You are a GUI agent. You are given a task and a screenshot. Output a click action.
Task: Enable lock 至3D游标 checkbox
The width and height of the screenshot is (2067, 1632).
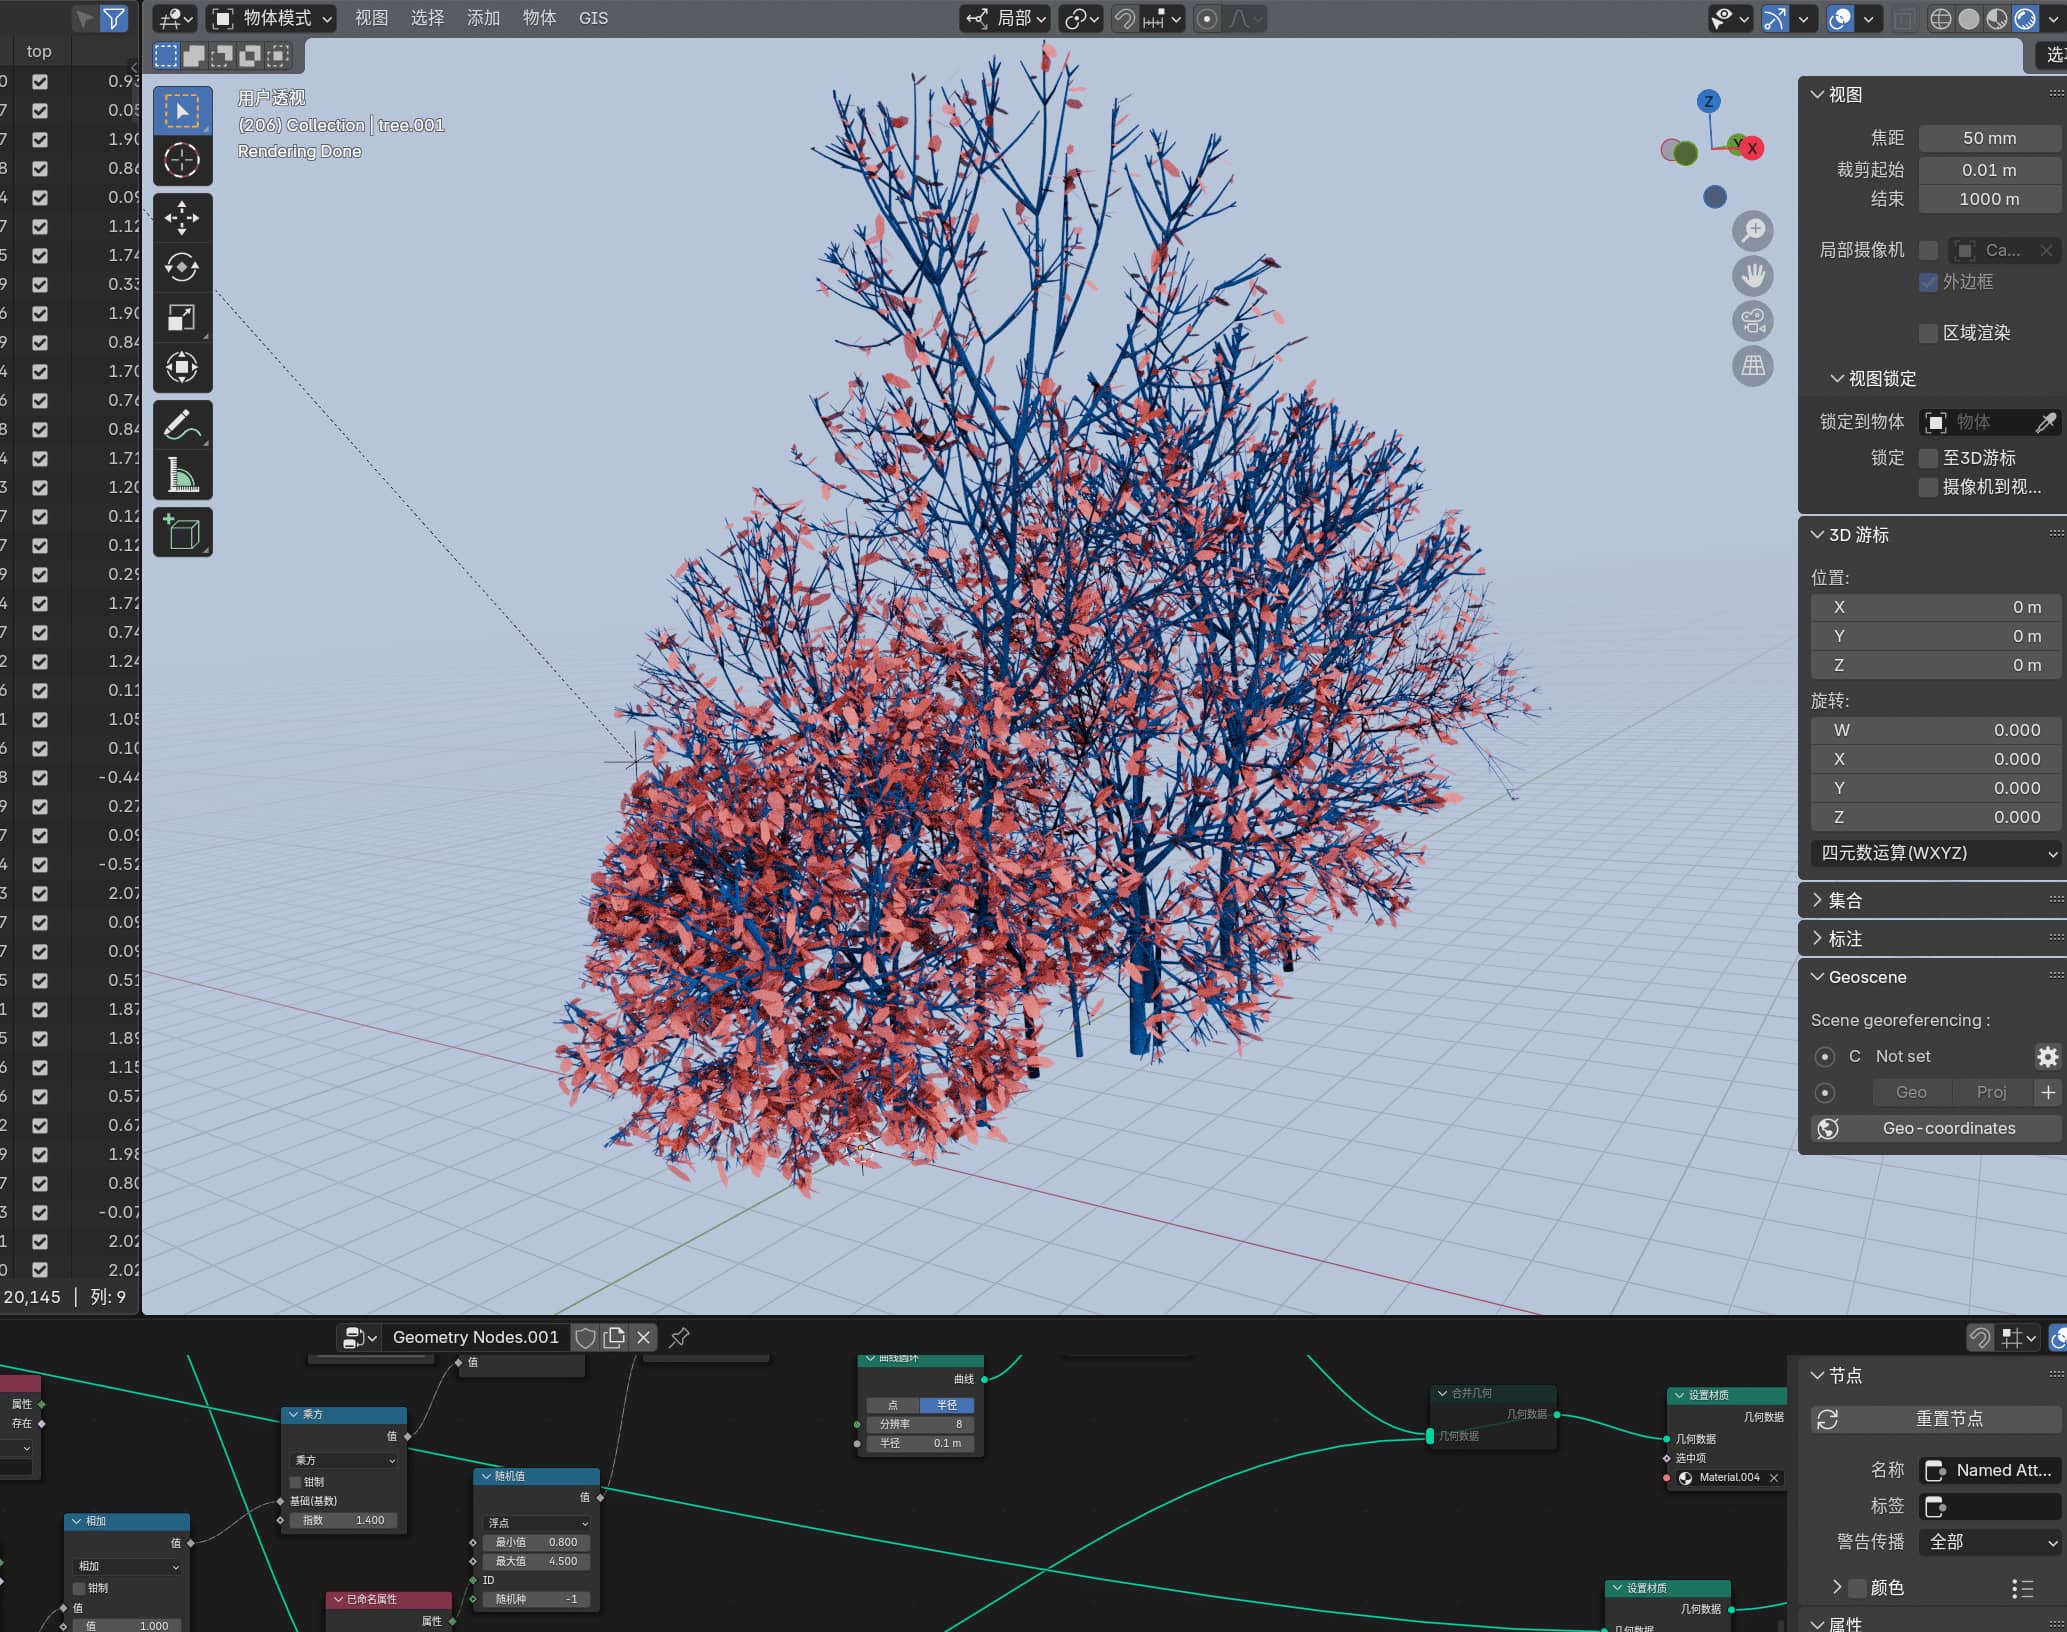pos(1929,458)
